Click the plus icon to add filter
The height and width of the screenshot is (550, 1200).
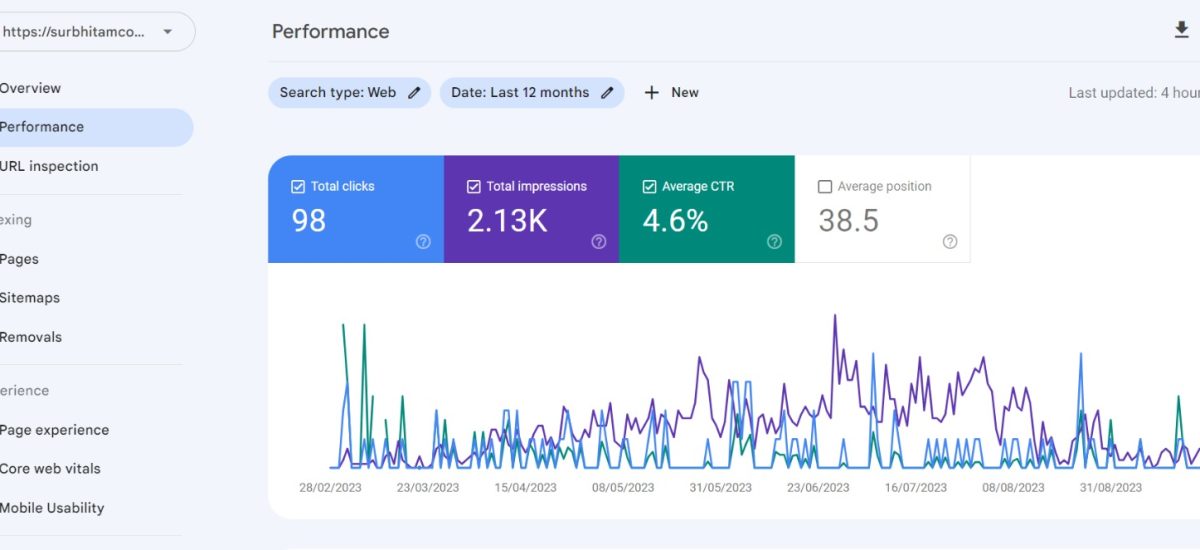(652, 93)
